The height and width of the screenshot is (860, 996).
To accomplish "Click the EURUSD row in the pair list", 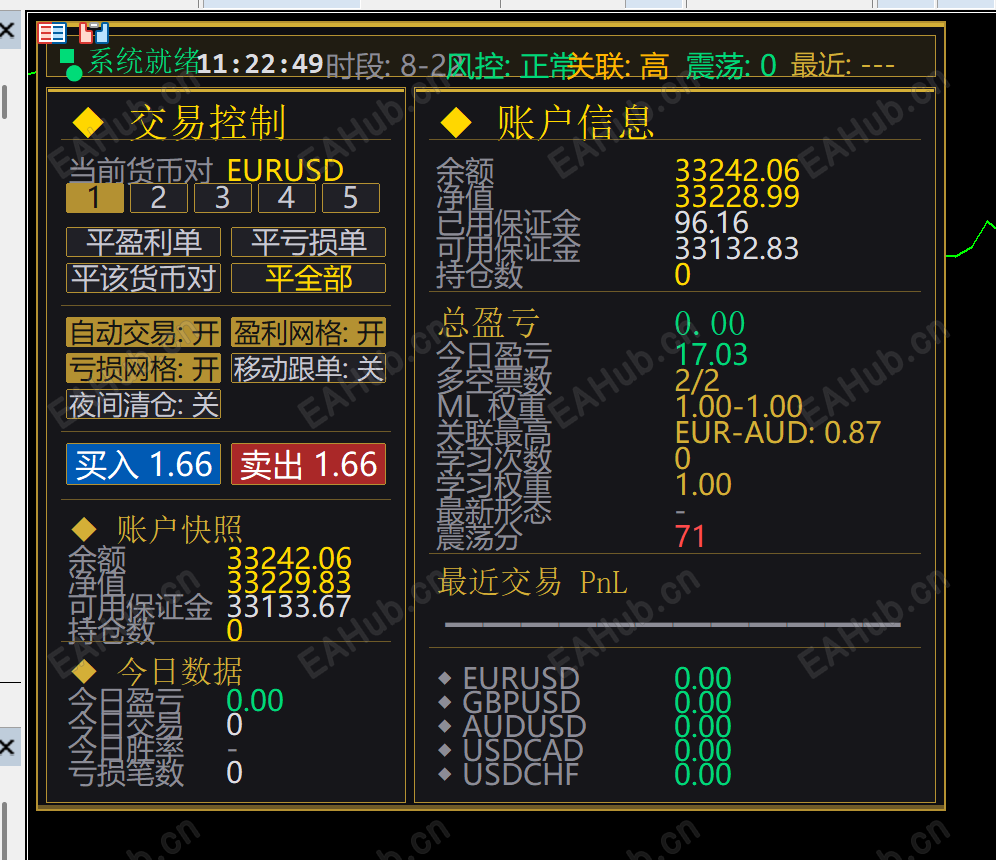I will point(584,678).
